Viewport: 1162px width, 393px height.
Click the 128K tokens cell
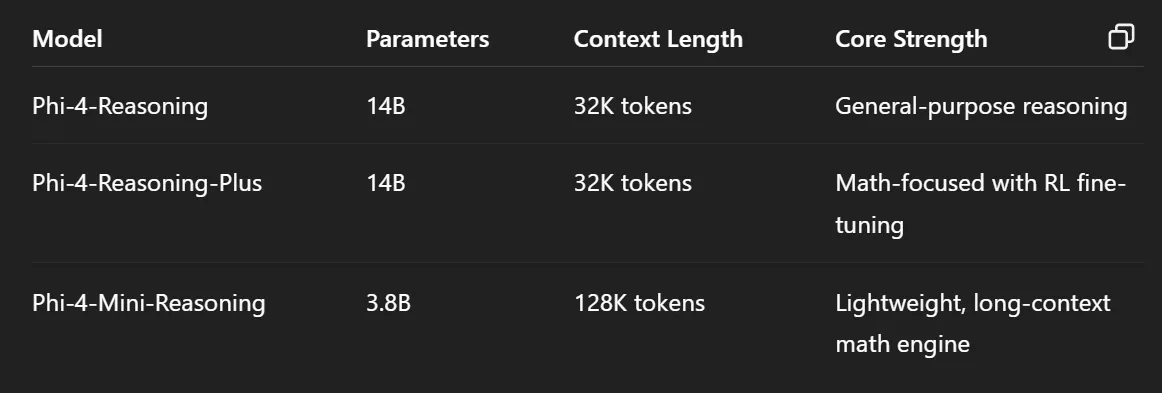(x=639, y=303)
